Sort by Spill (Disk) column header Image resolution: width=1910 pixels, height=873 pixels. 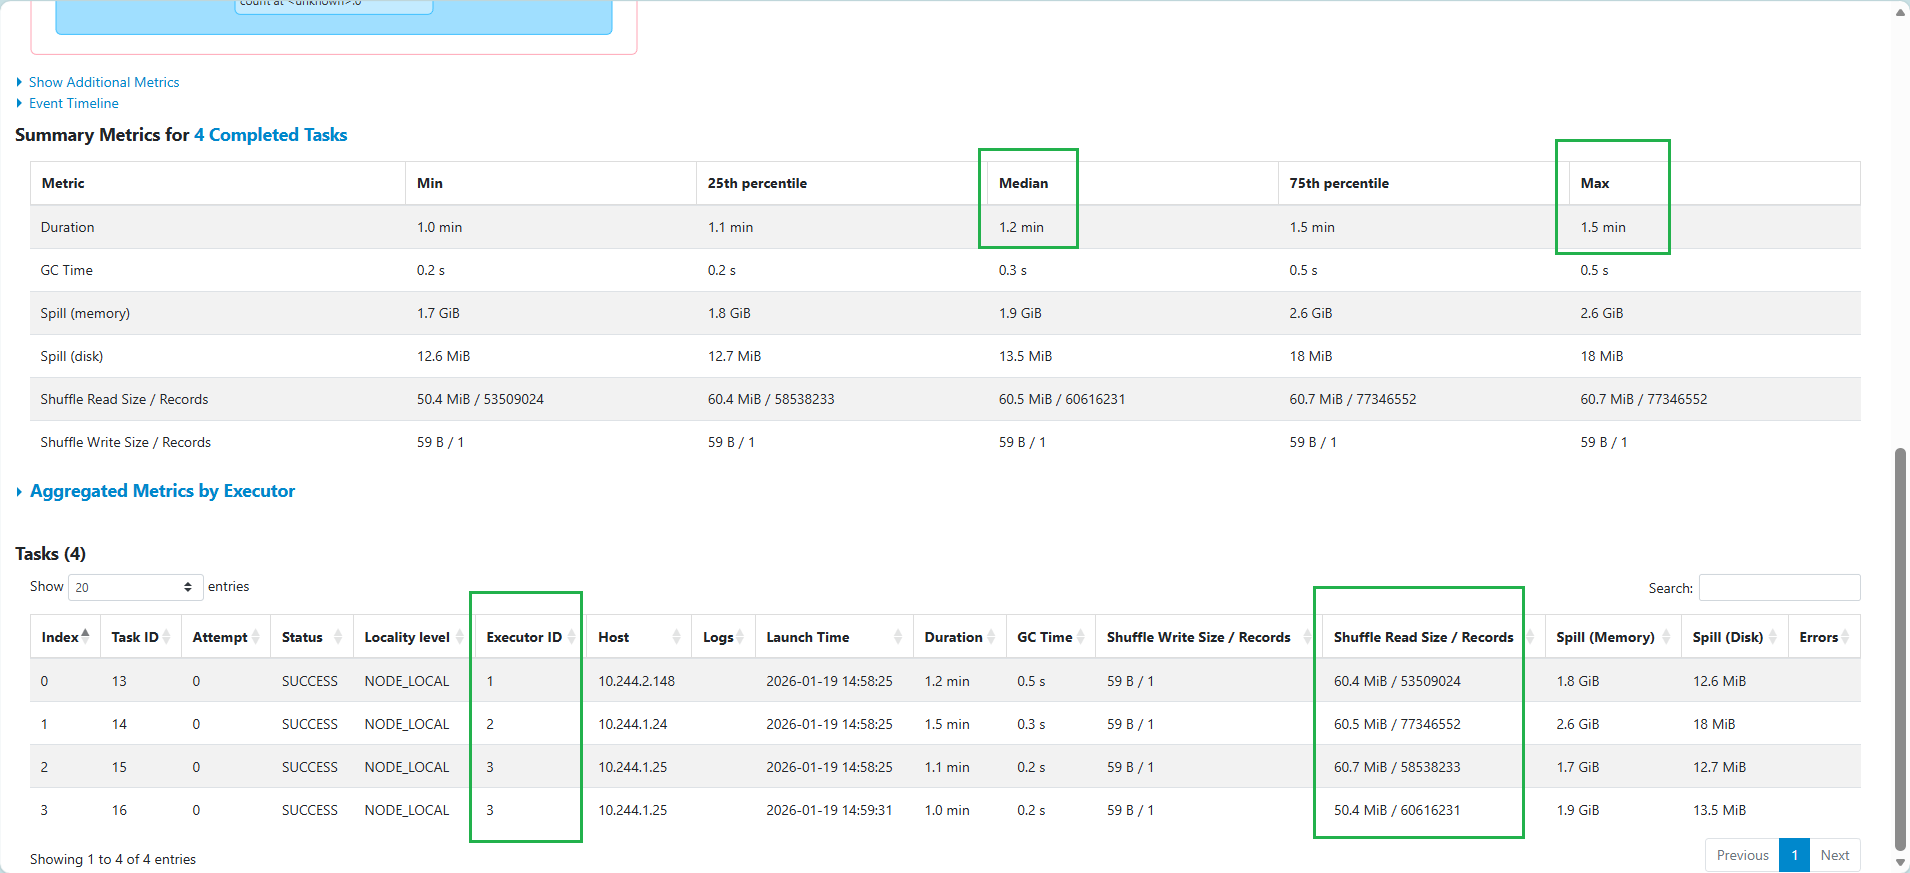(x=1727, y=637)
